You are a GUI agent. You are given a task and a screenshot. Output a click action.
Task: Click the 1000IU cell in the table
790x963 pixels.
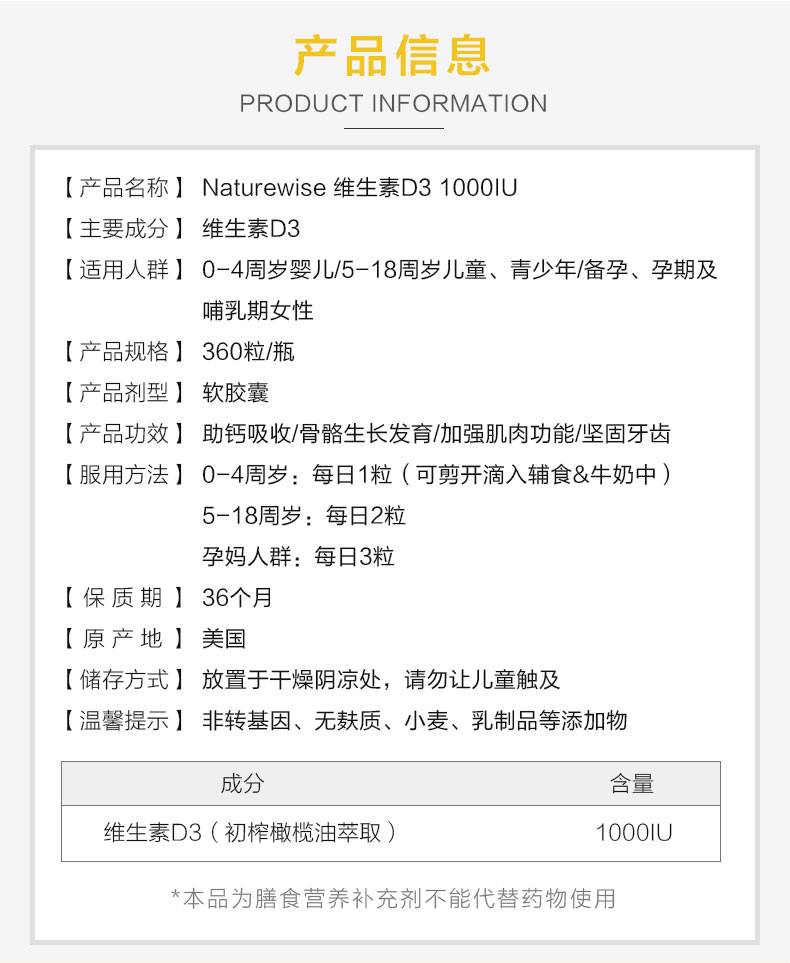coord(634,832)
